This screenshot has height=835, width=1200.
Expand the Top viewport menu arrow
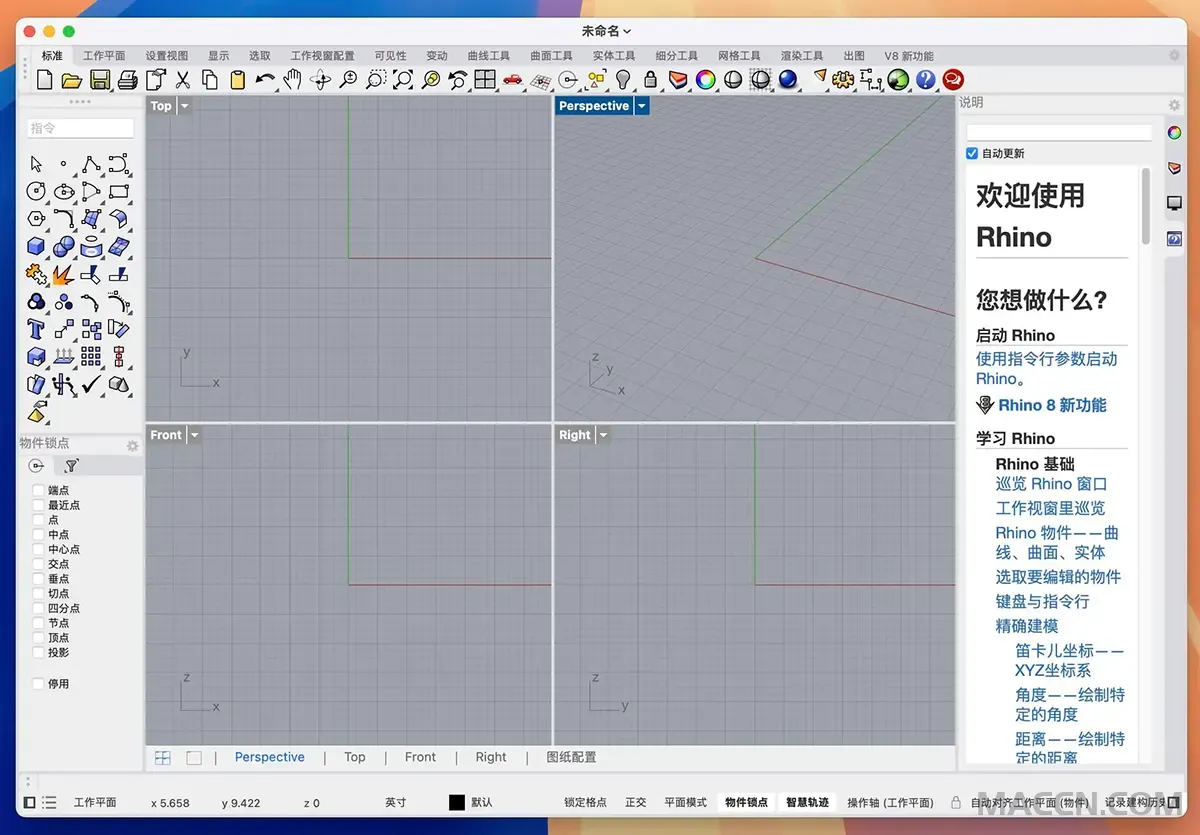click(184, 106)
